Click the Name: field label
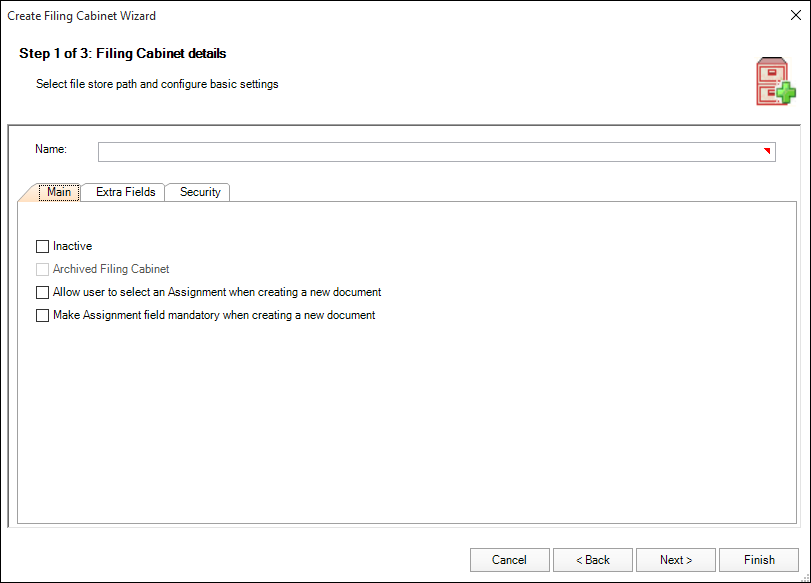The height and width of the screenshot is (583, 811). tap(51, 149)
